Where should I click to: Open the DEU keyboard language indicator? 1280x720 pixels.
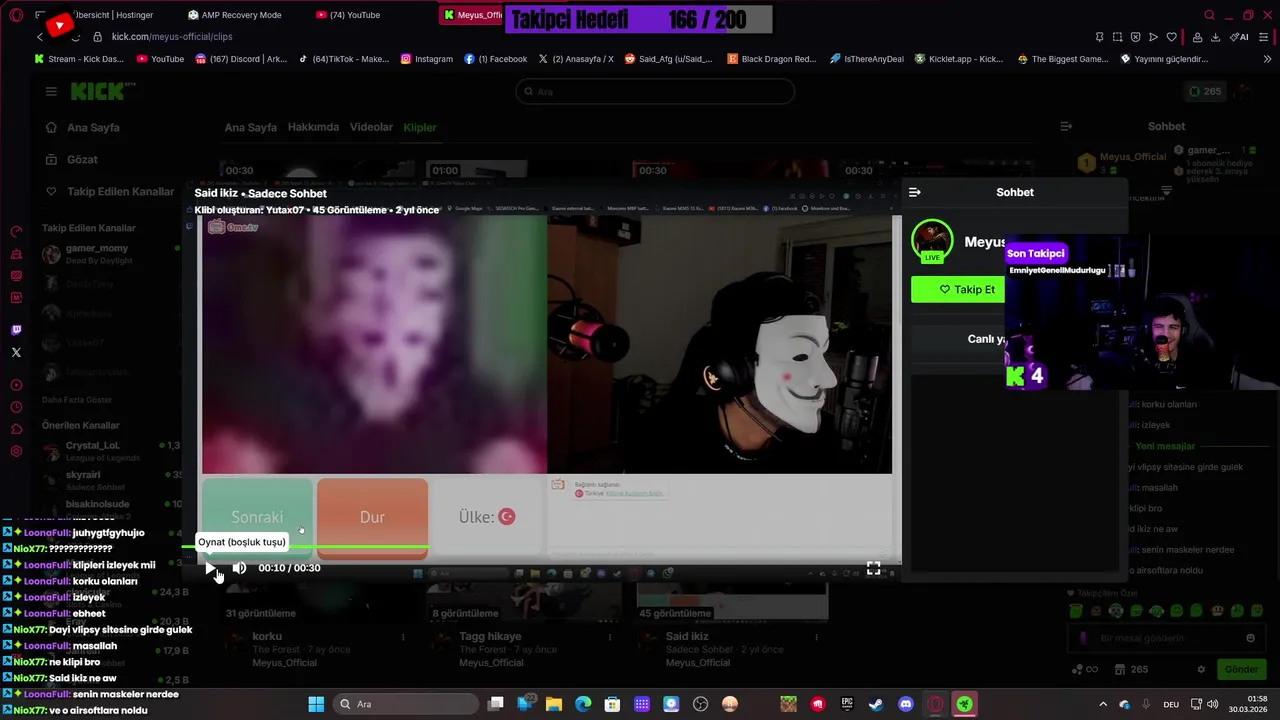tap(1171, 704)
